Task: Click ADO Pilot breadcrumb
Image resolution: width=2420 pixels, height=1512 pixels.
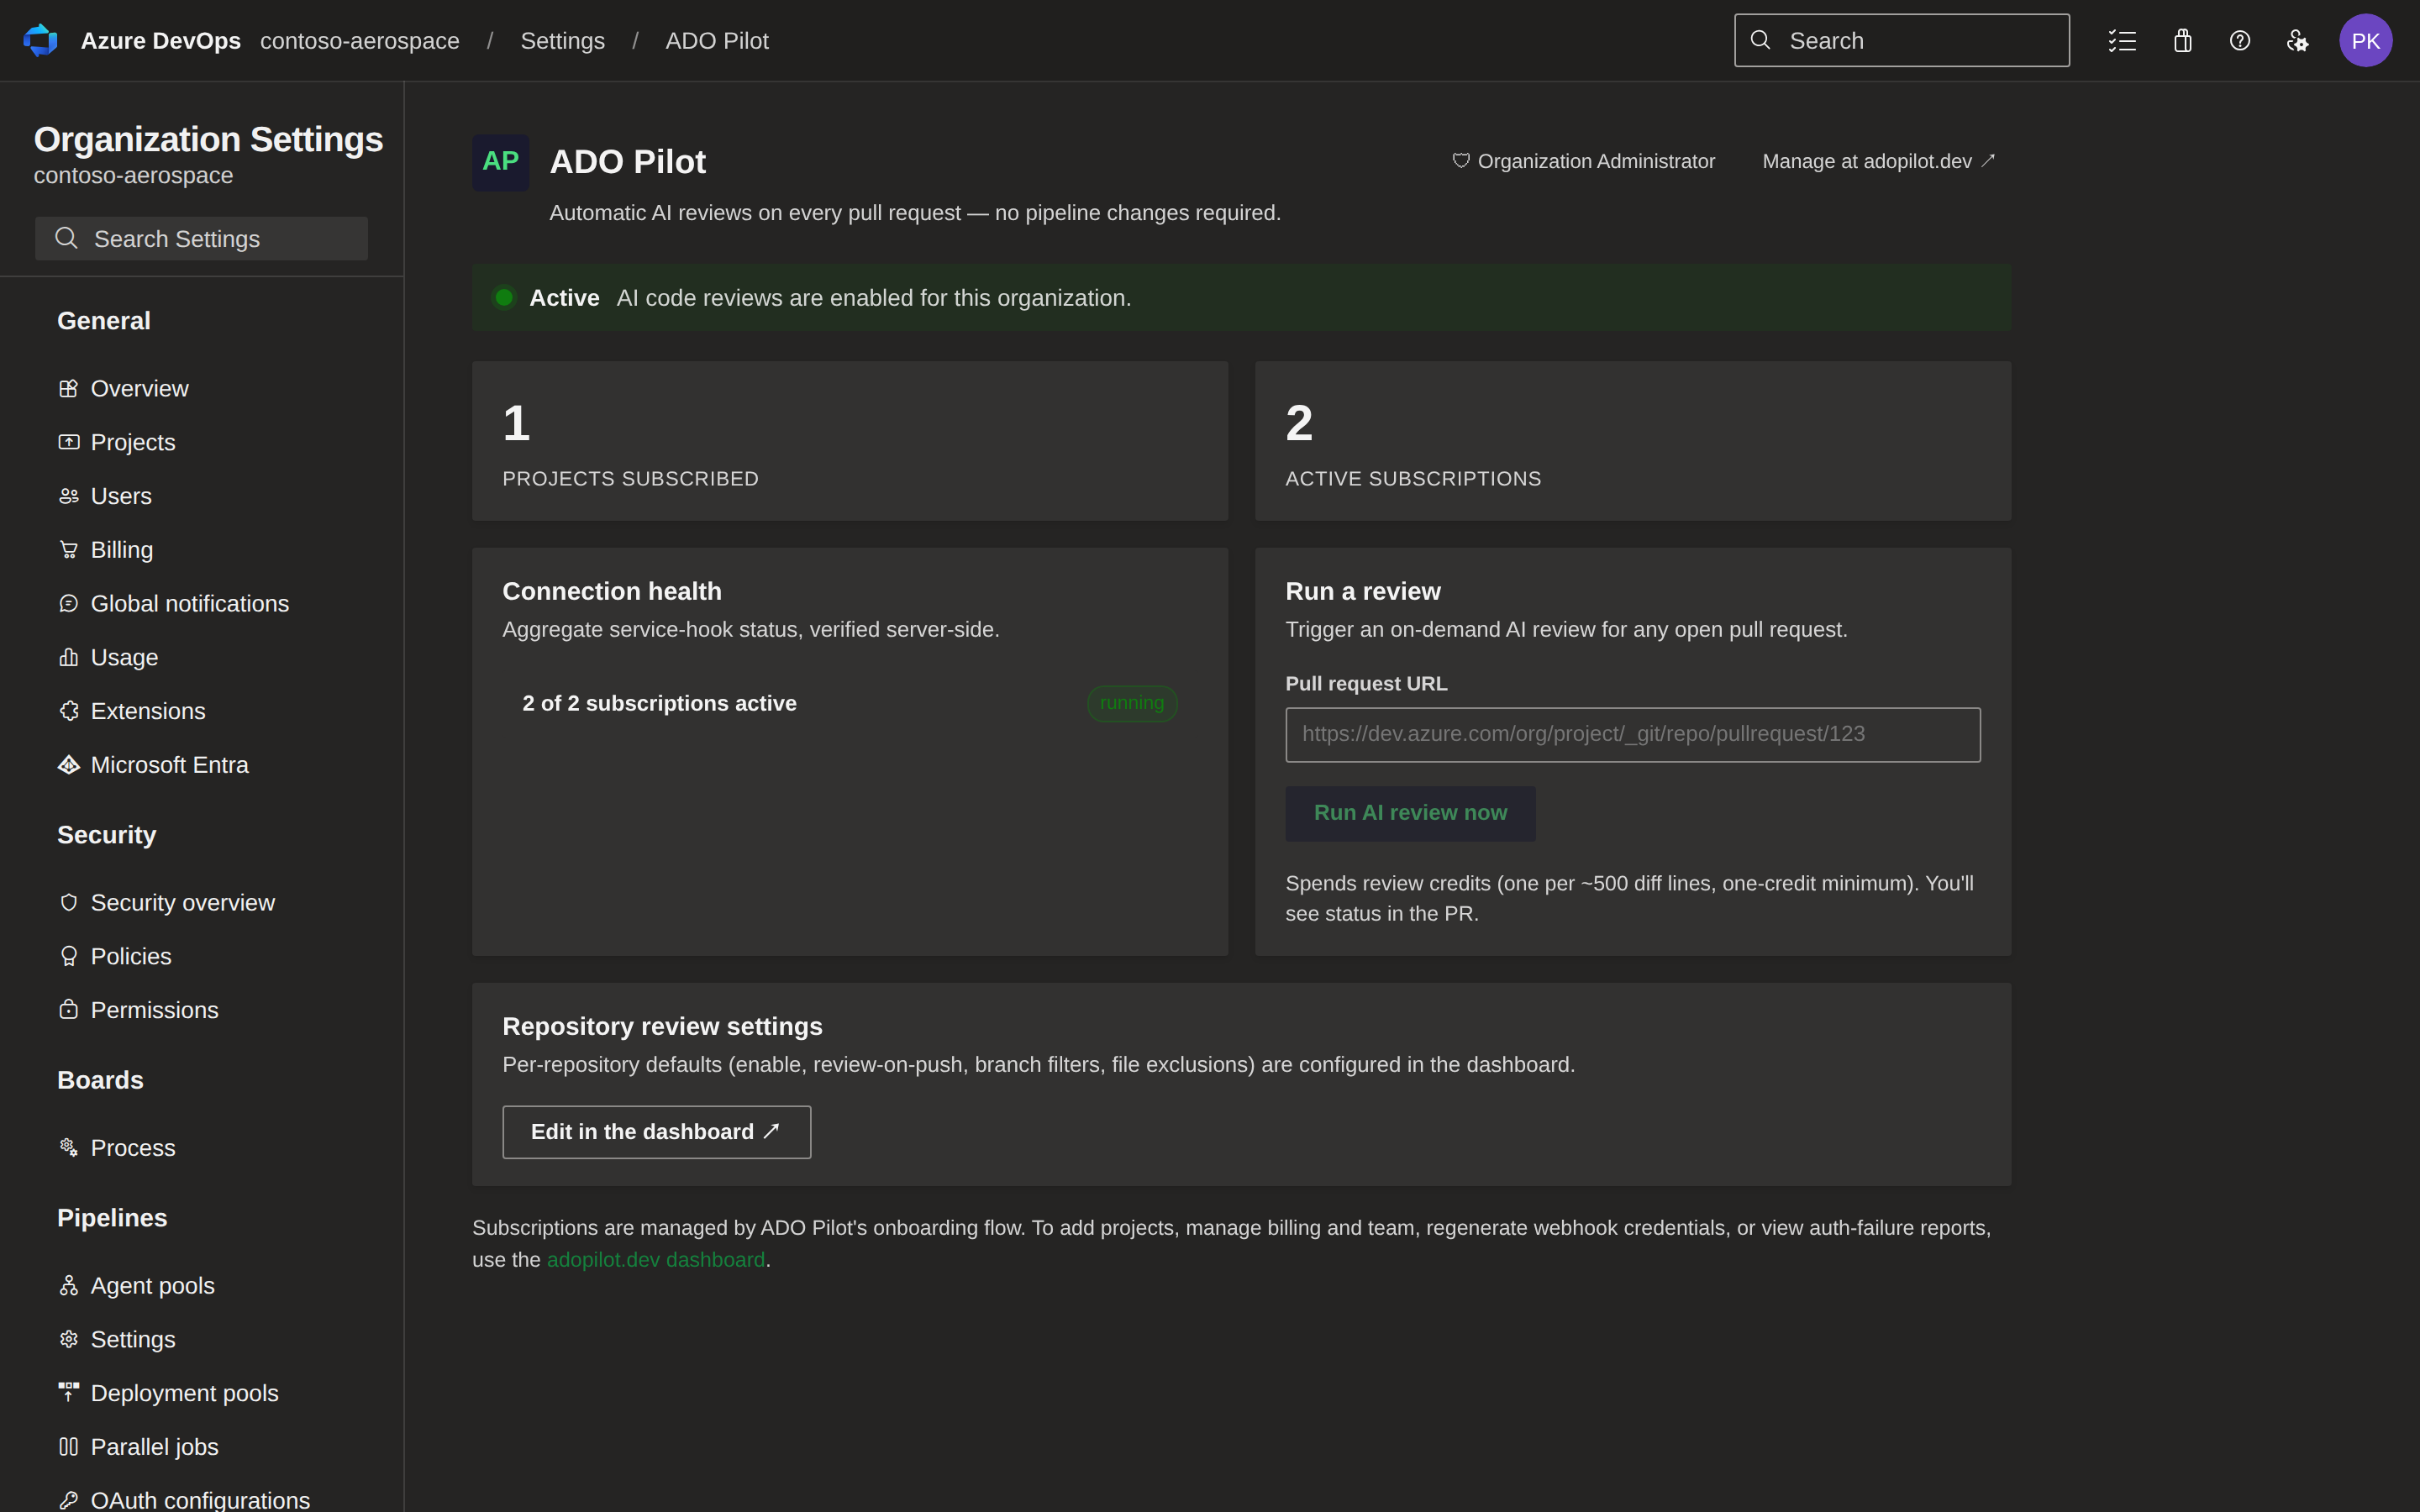Action: coord(717,40)
